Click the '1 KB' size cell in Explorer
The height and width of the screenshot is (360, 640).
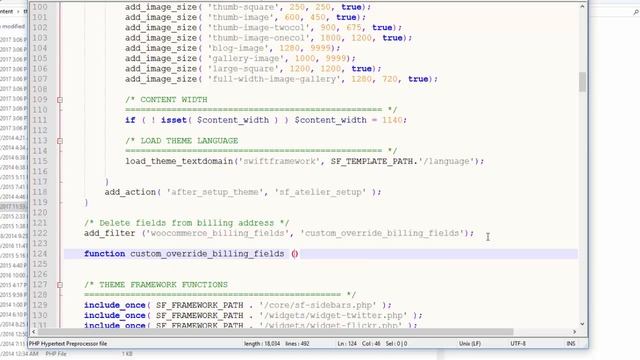click(127, 354)
